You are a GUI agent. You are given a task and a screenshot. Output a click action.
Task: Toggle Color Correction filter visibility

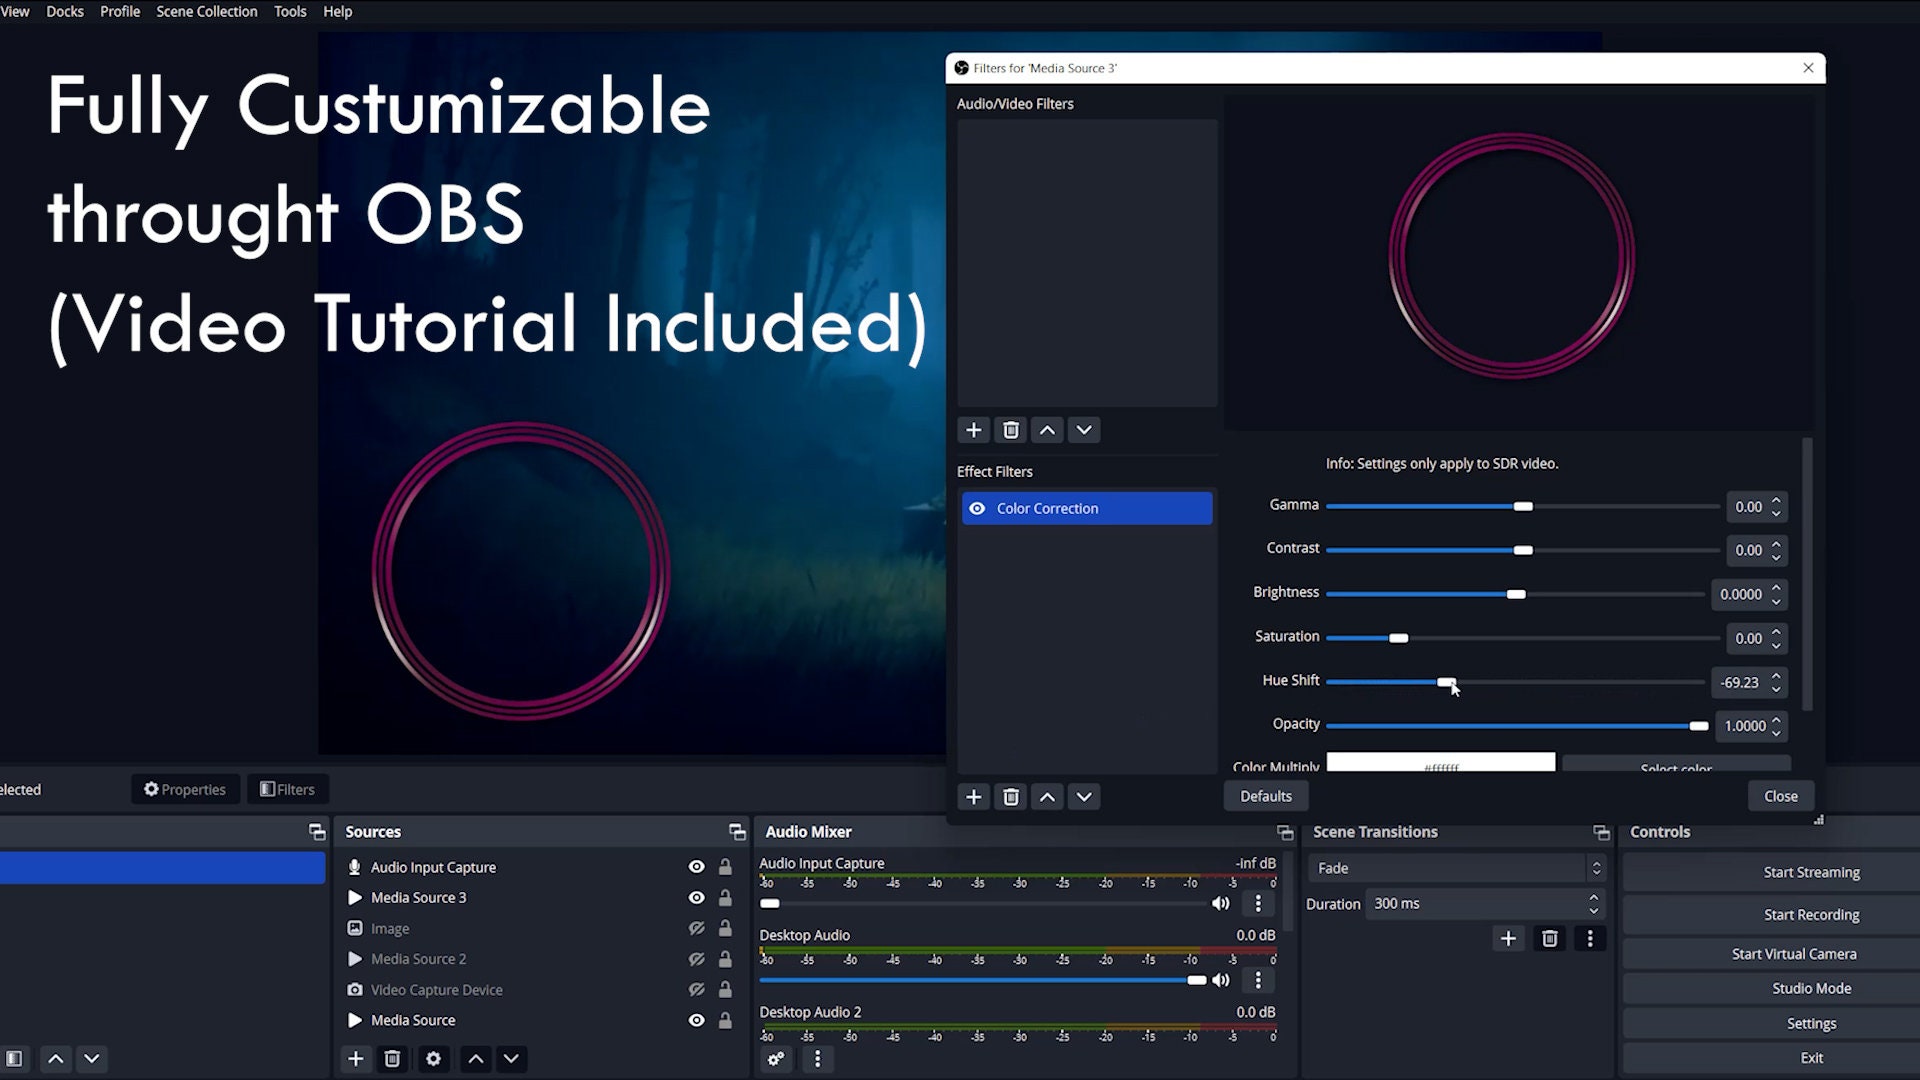[x=977, y=509]
